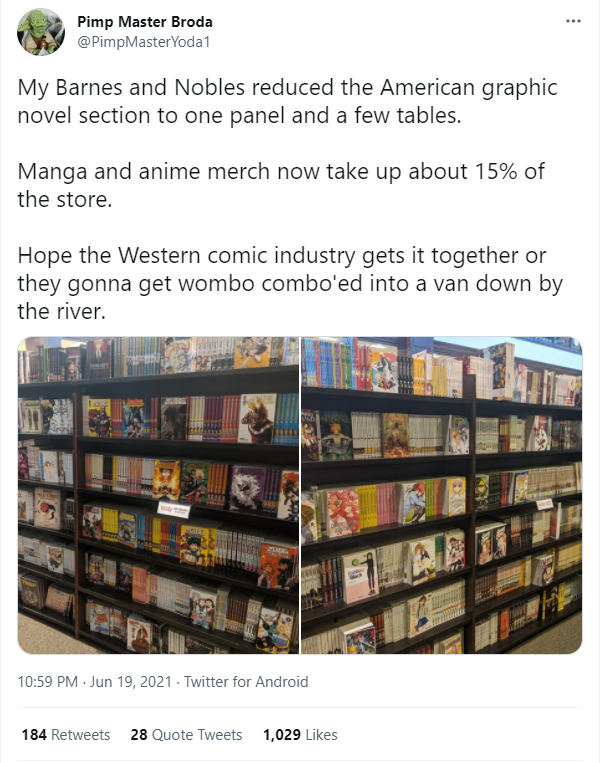Click the My Hero Academia volume in left photo
The width and height of the screenshot is (606, 763).
tap(197, 546)
